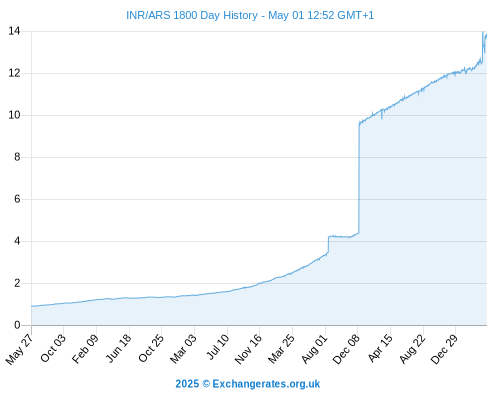Click the flat plateau segment after Aug 01
Screen dimensions: 495x400
tap(339, 237)
